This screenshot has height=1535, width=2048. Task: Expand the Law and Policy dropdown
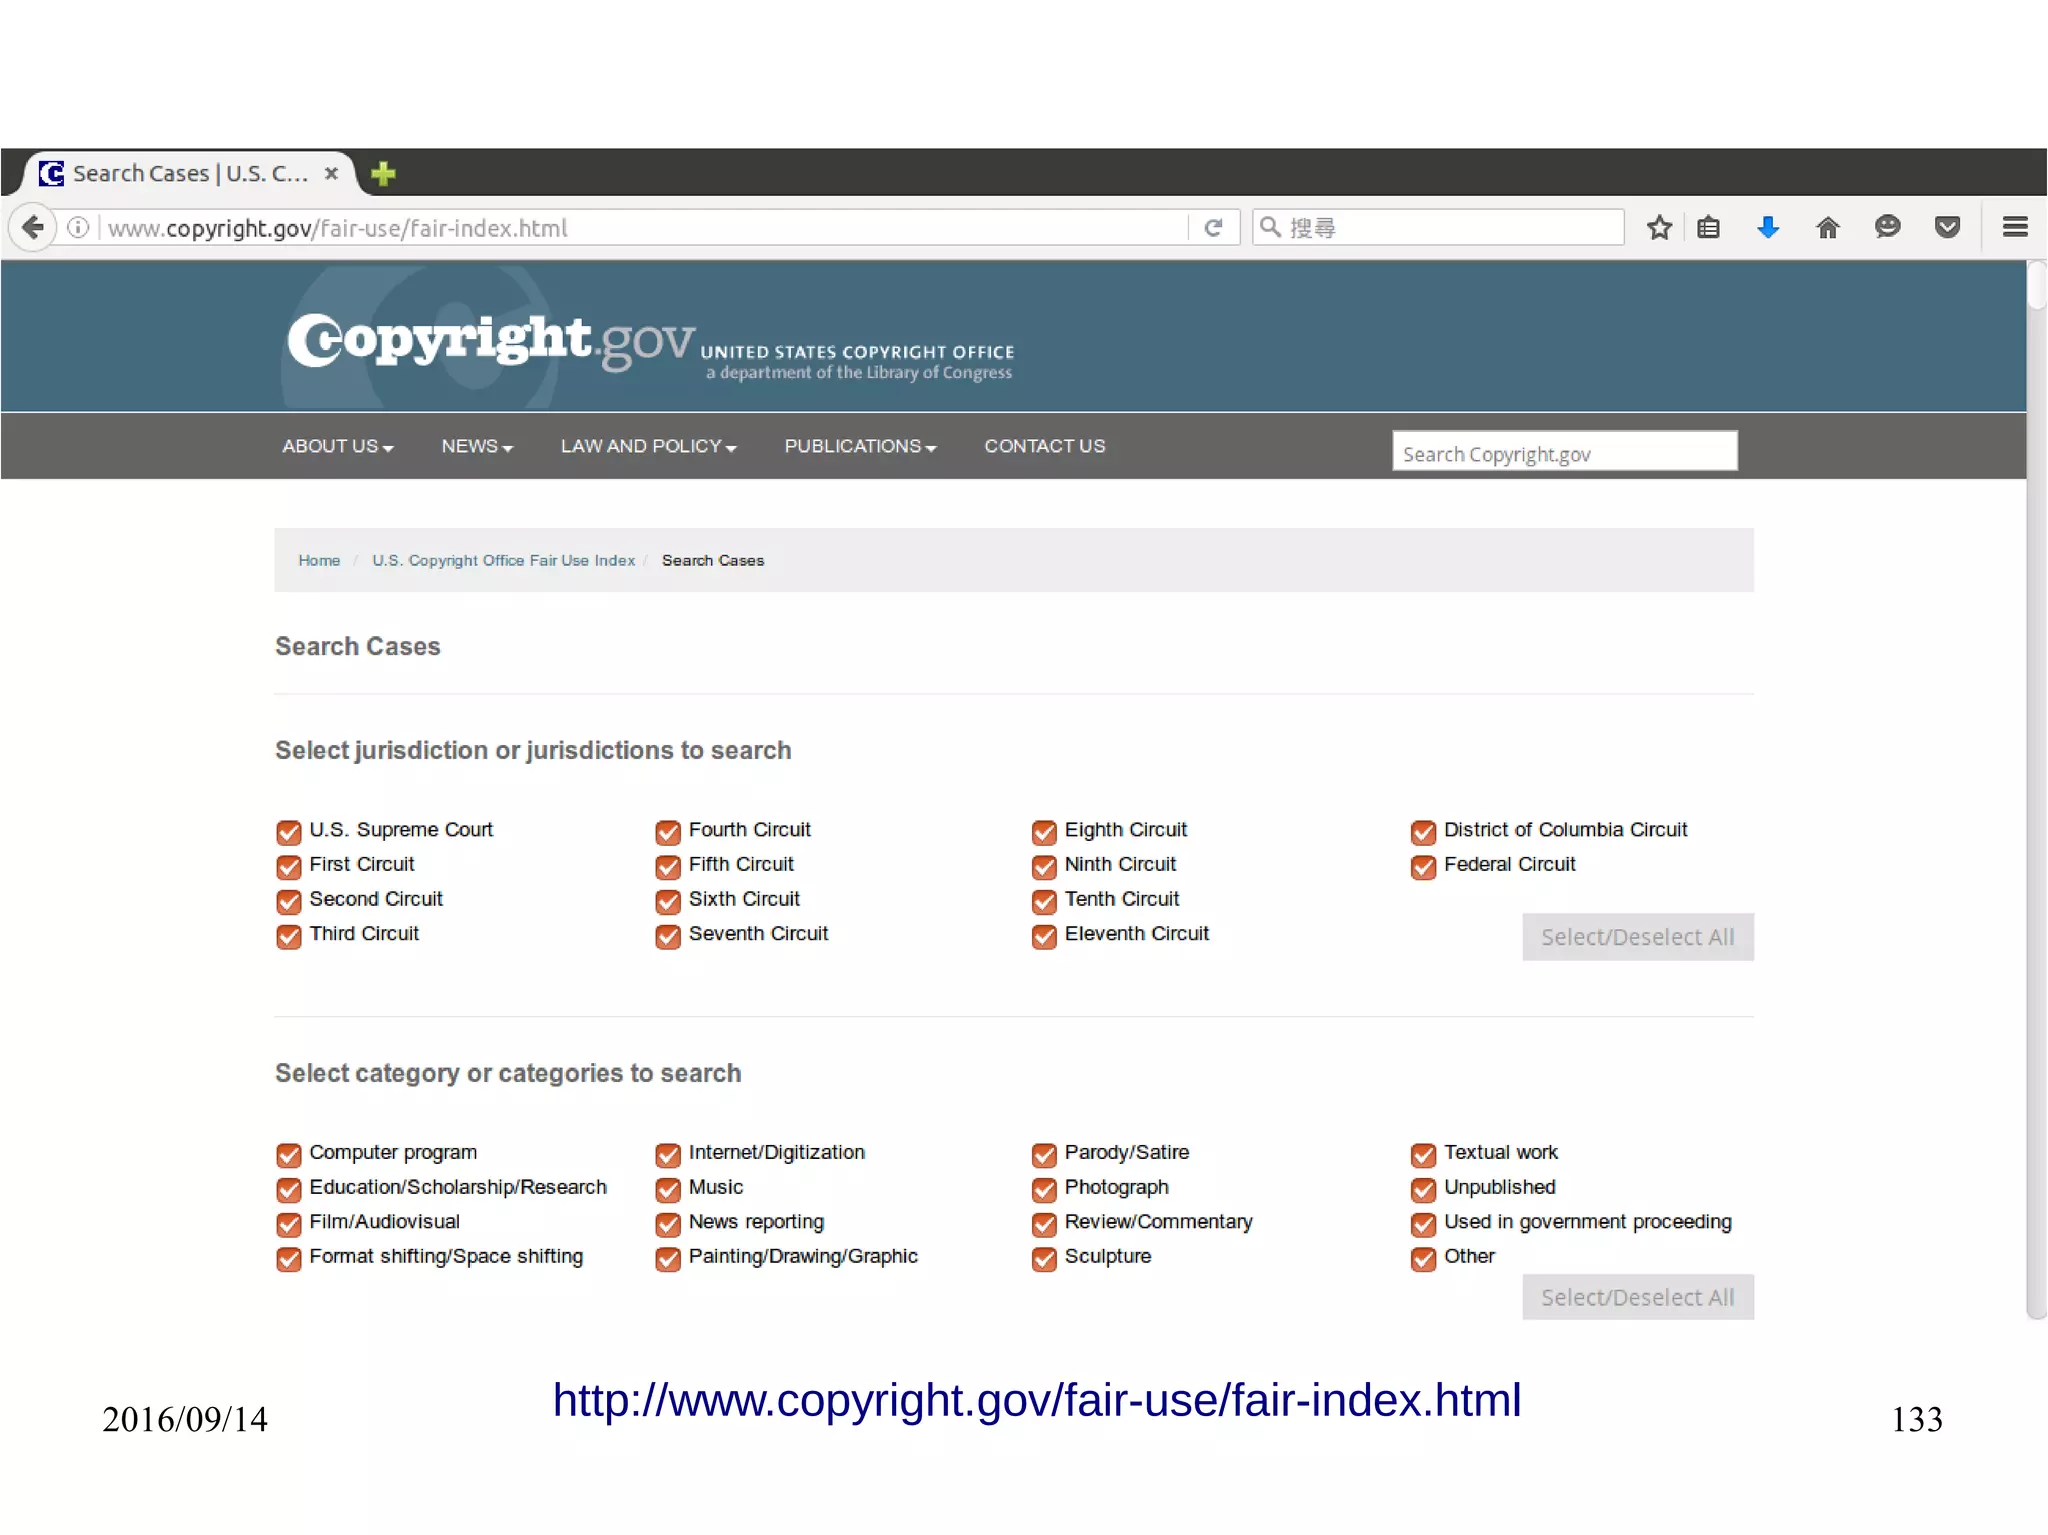click(648, 446)
